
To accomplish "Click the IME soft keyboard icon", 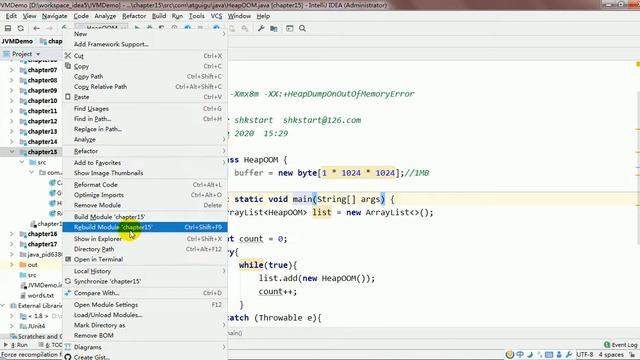I will point(549,355).
